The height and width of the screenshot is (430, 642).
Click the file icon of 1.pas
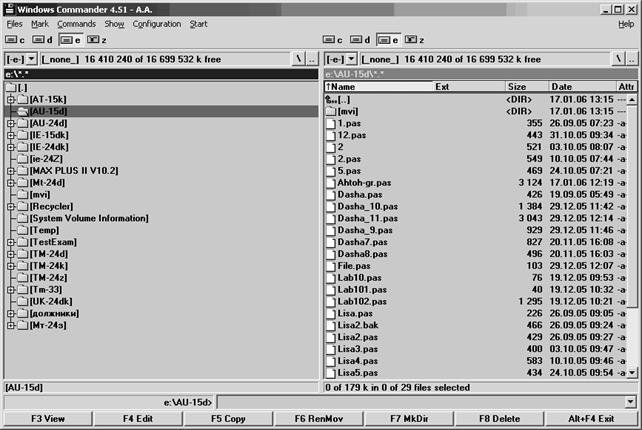click(x=331, y=123)
